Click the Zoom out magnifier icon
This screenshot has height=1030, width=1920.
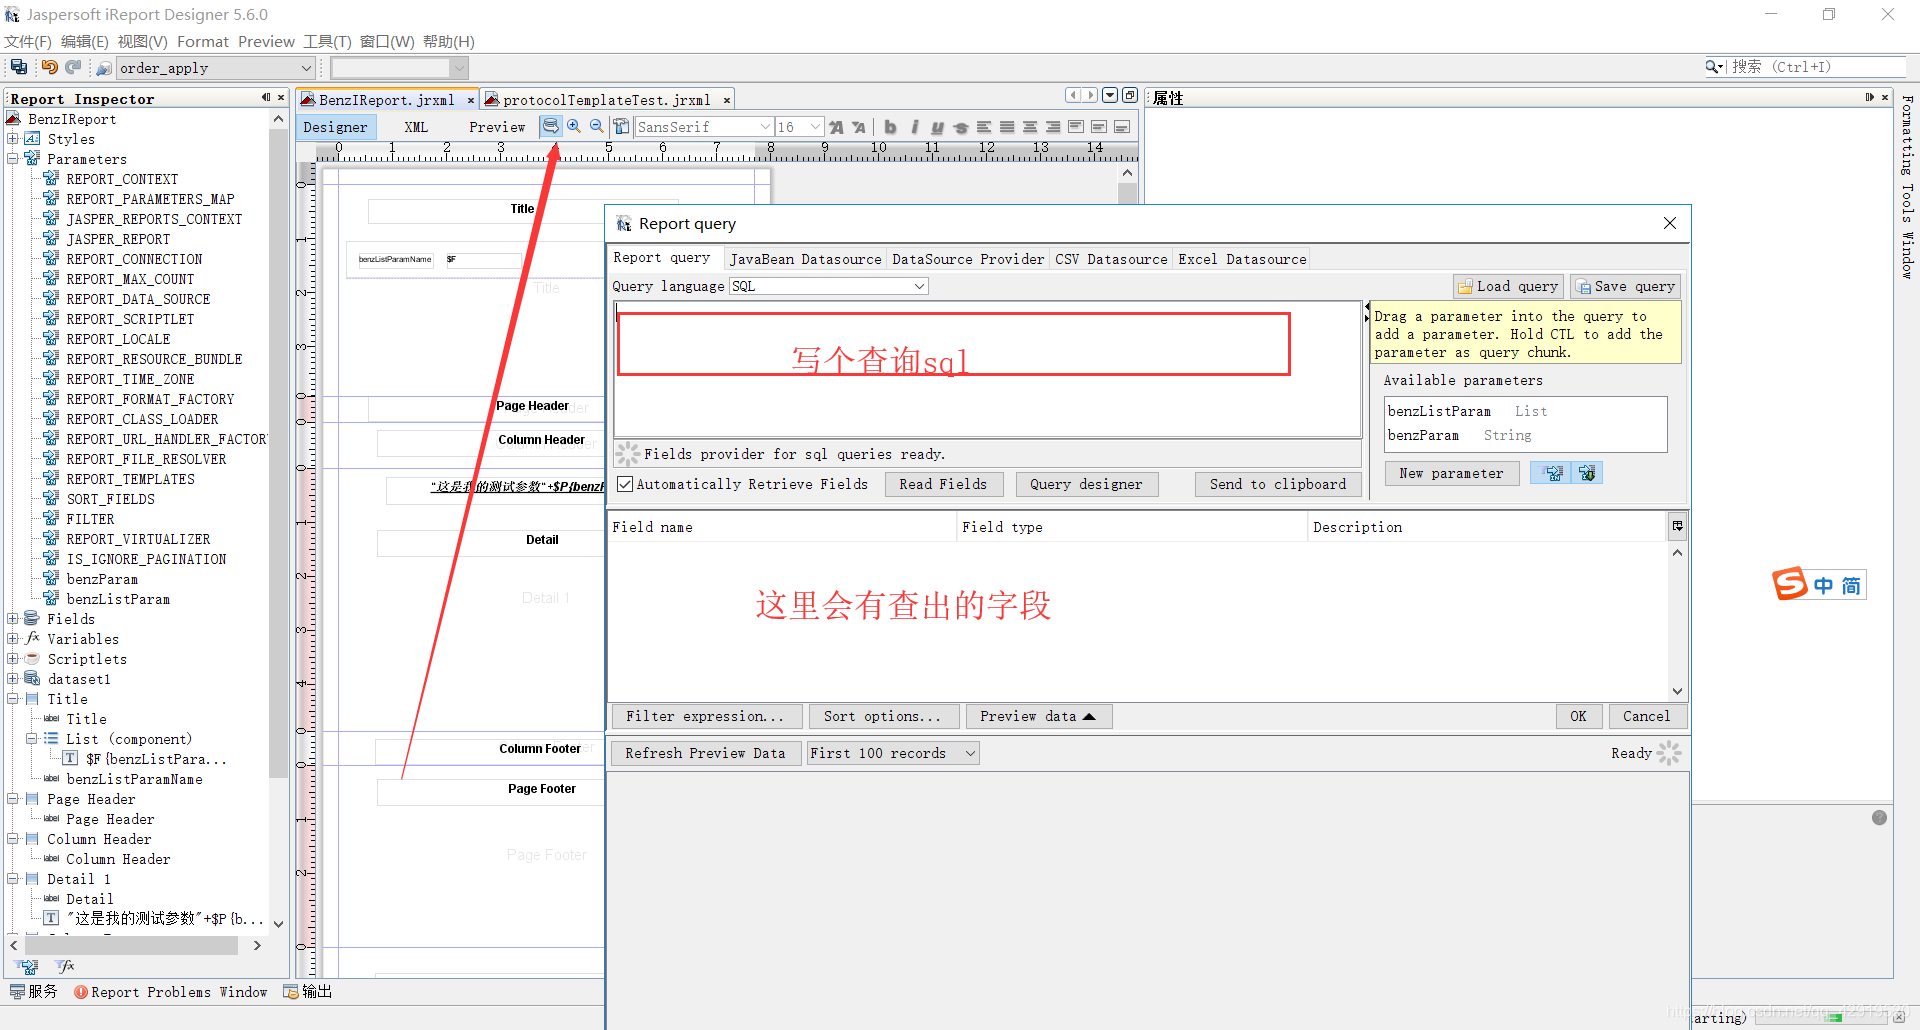597,126
